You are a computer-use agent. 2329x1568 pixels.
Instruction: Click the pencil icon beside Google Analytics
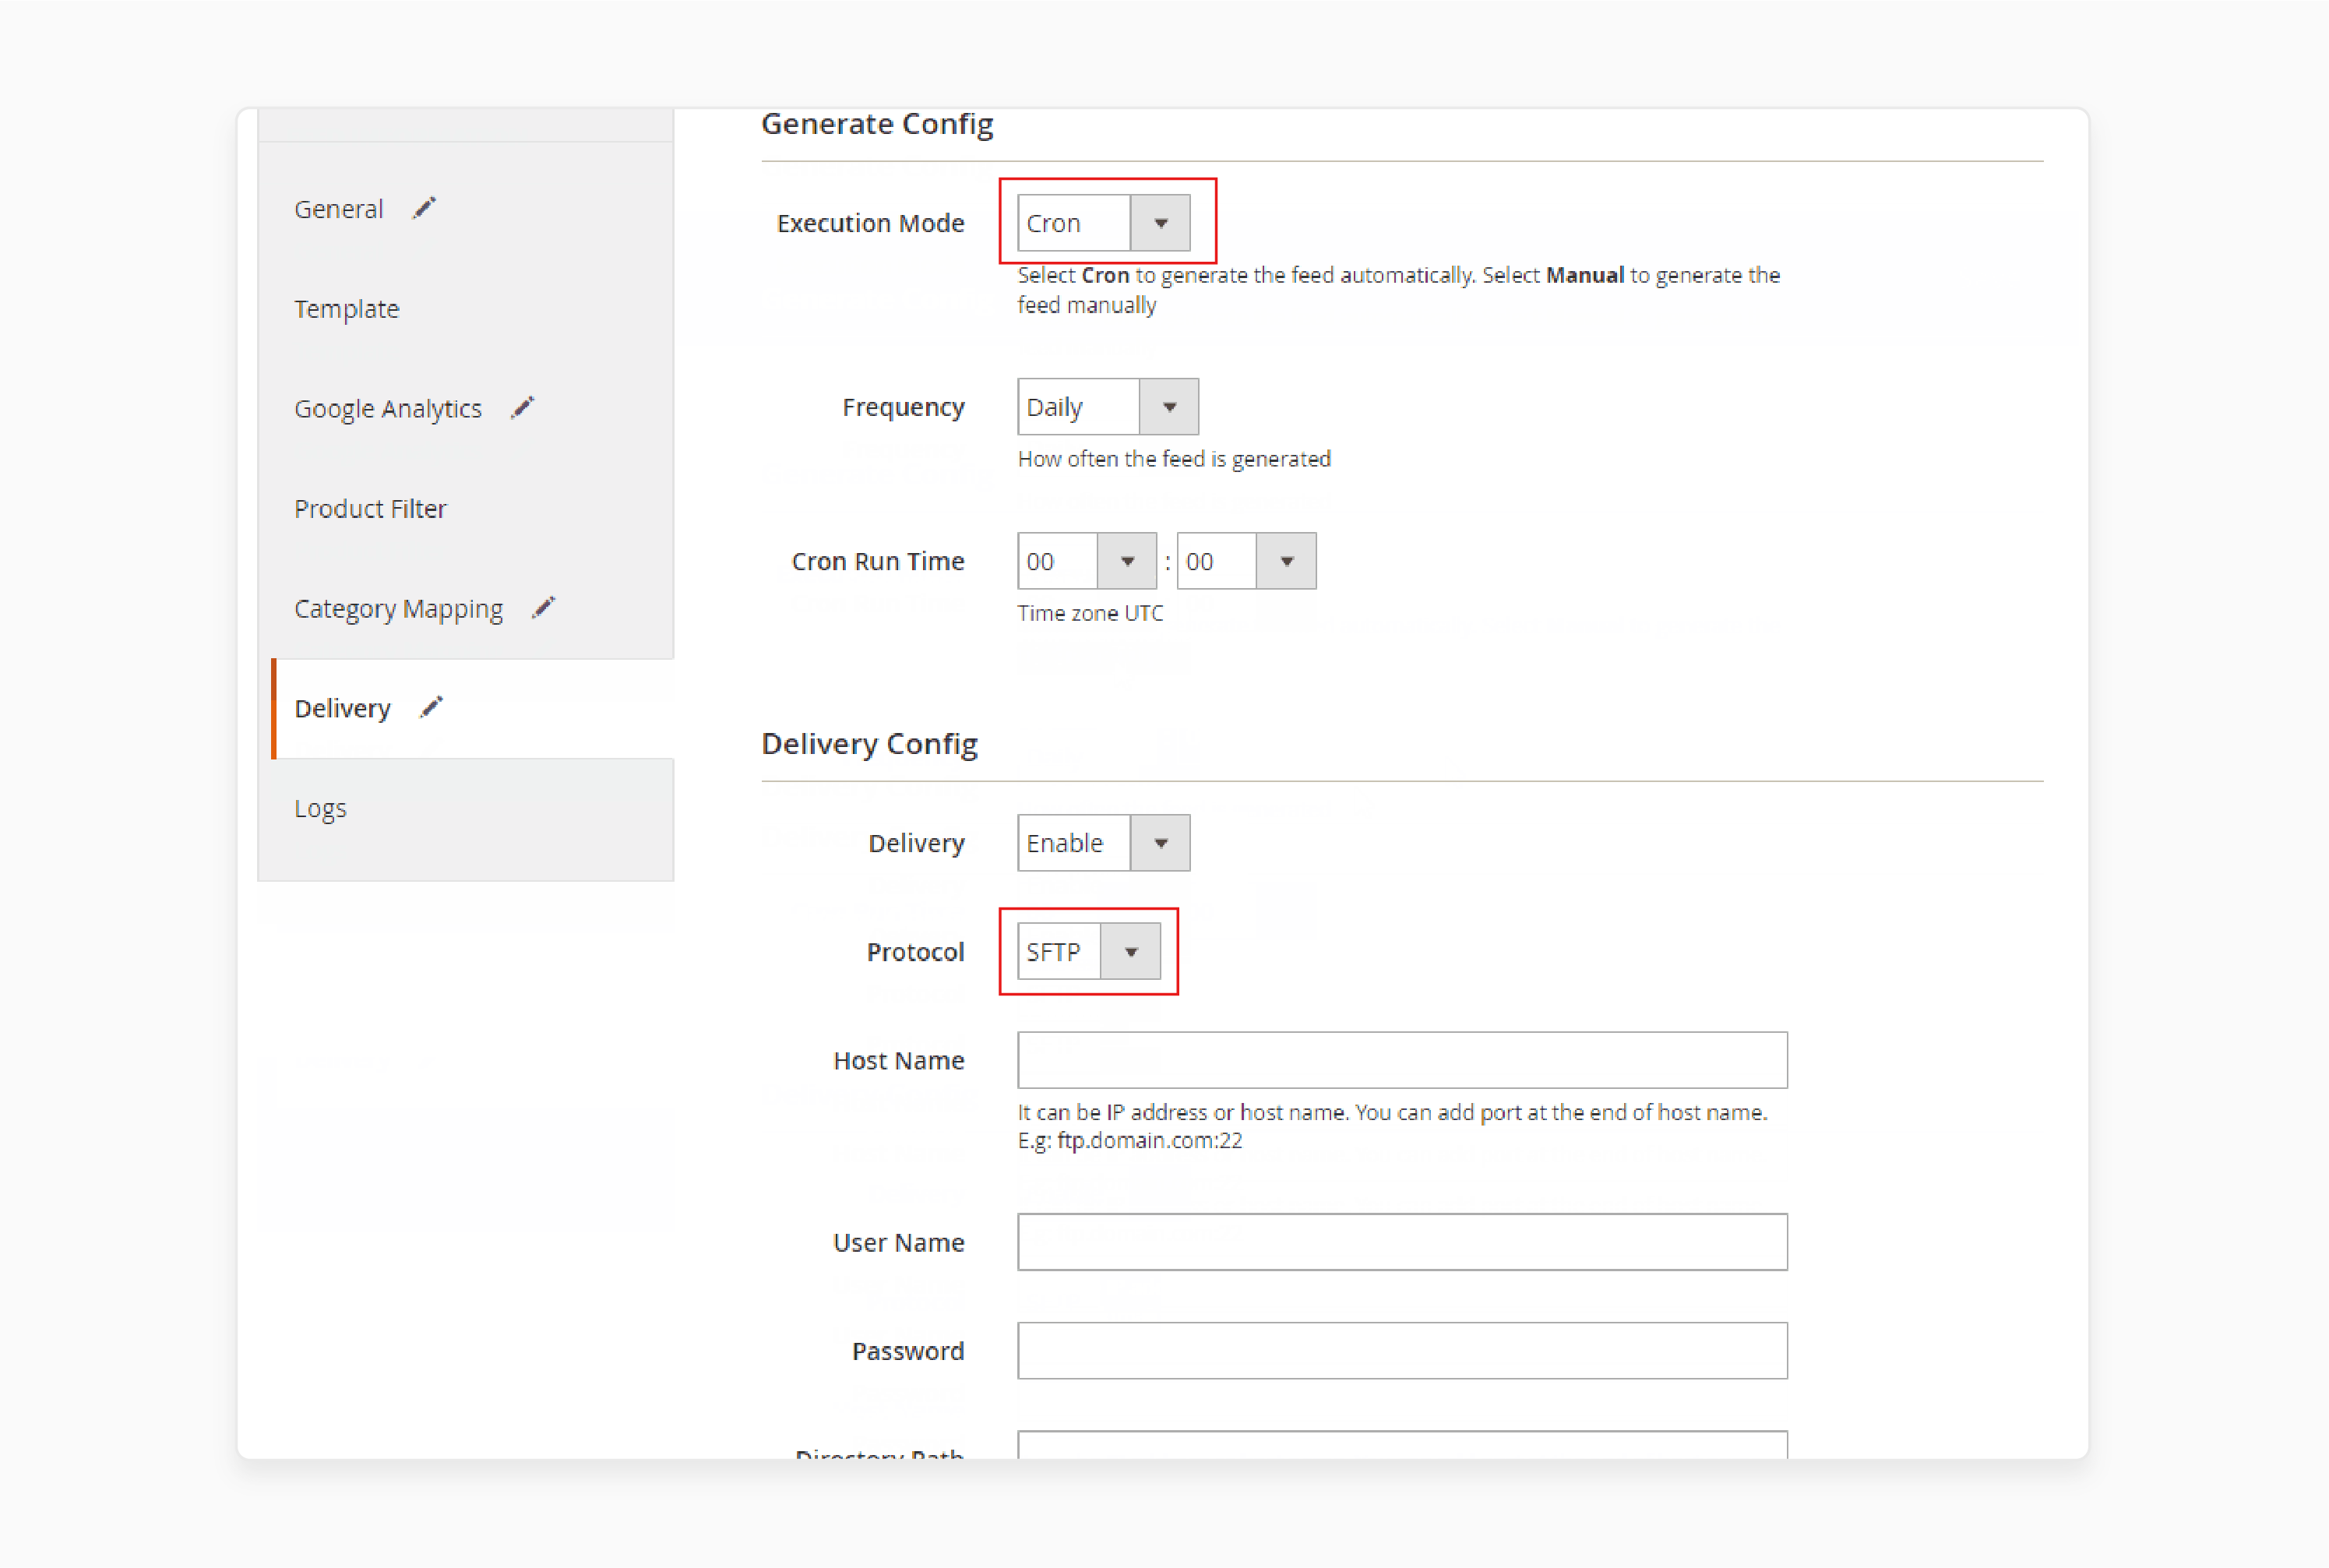click(522, 408)
